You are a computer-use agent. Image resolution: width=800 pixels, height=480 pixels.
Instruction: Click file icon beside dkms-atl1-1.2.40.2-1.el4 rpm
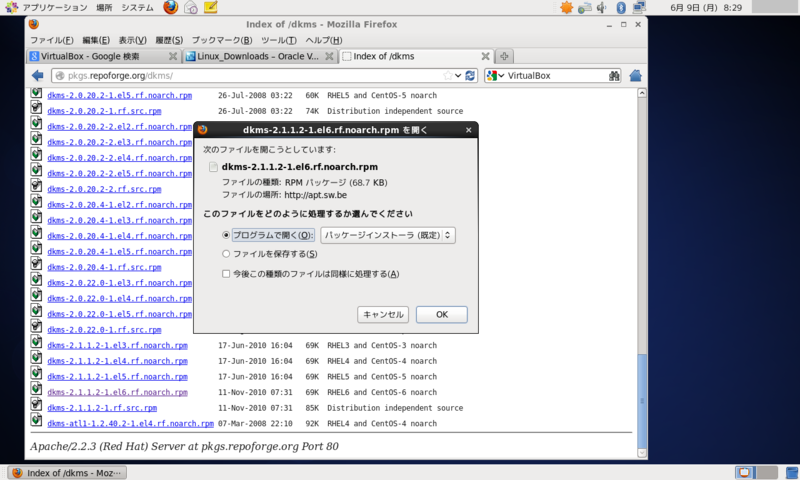36,420
